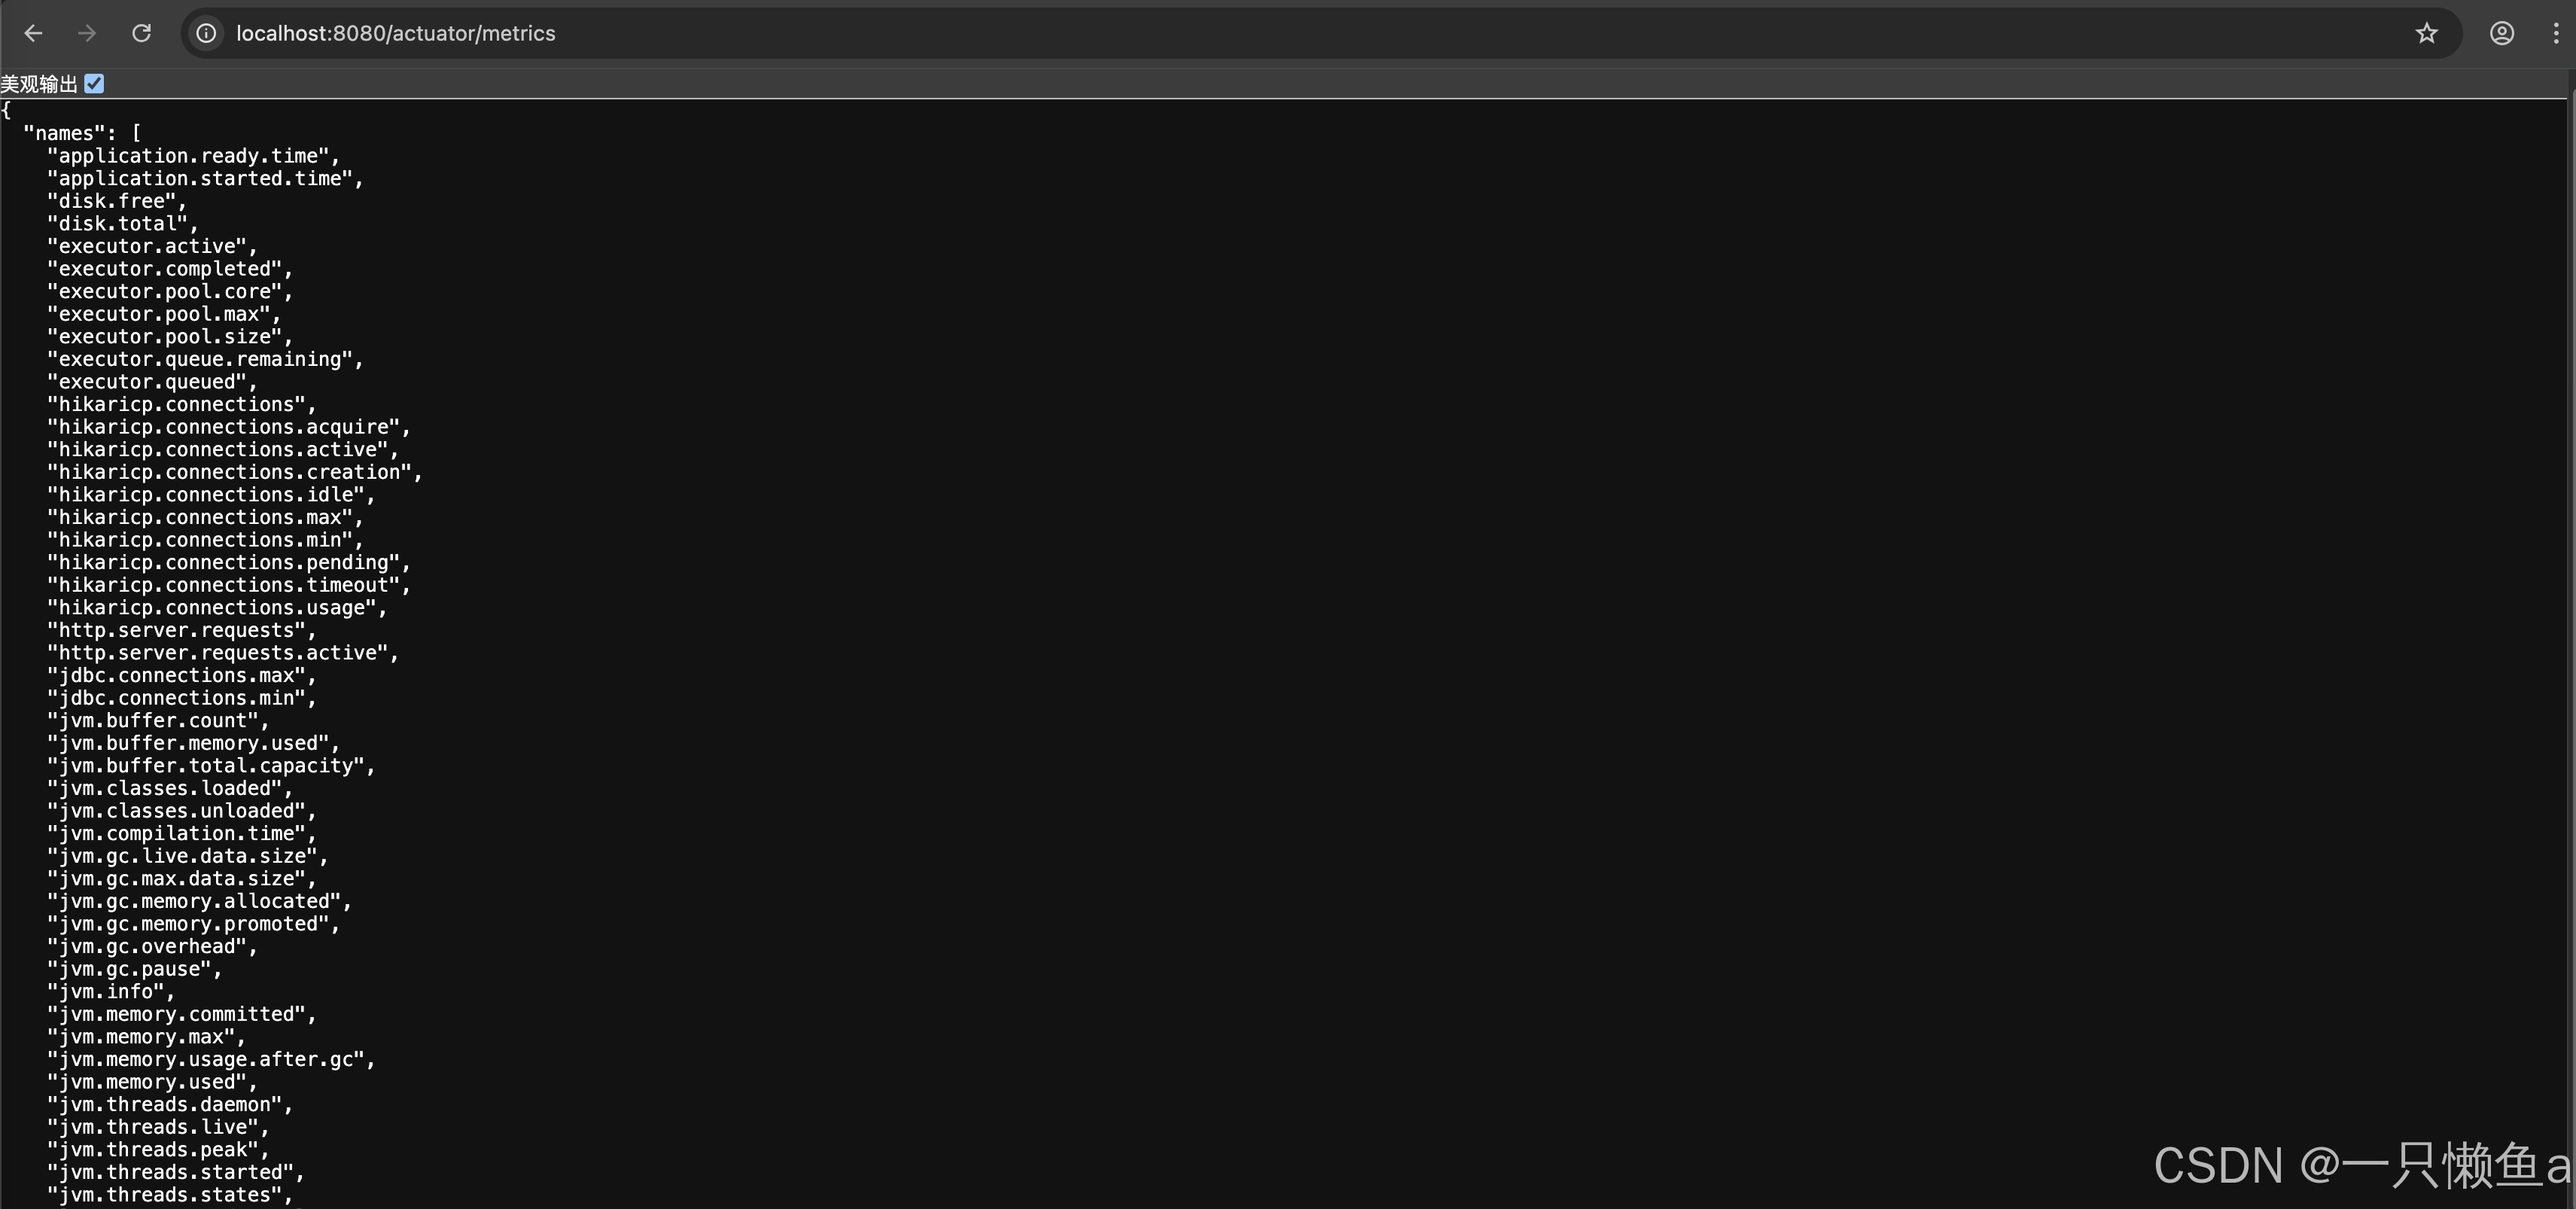The width and height of the screenshot is (2576, 1209).
Task: Go forward with the browser arrow
Action: point(87,33)
